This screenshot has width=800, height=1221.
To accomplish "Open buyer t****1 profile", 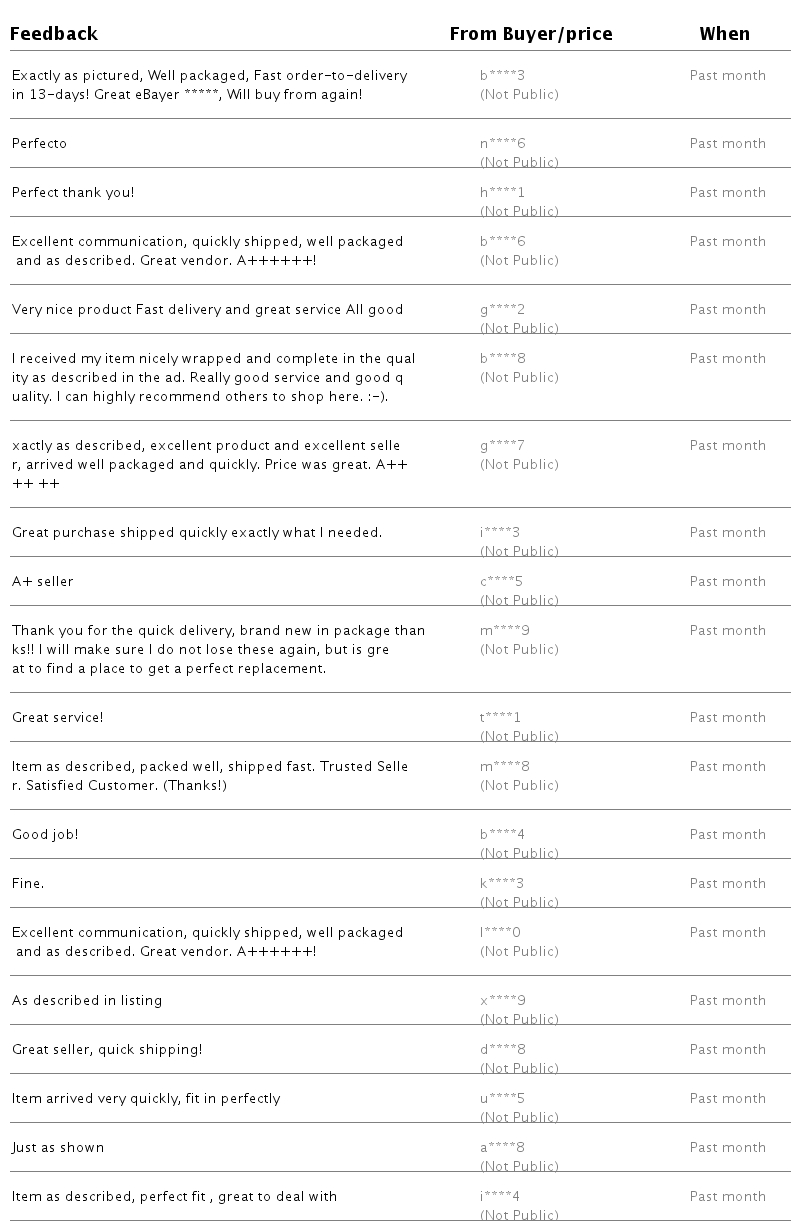I will 501,717.
